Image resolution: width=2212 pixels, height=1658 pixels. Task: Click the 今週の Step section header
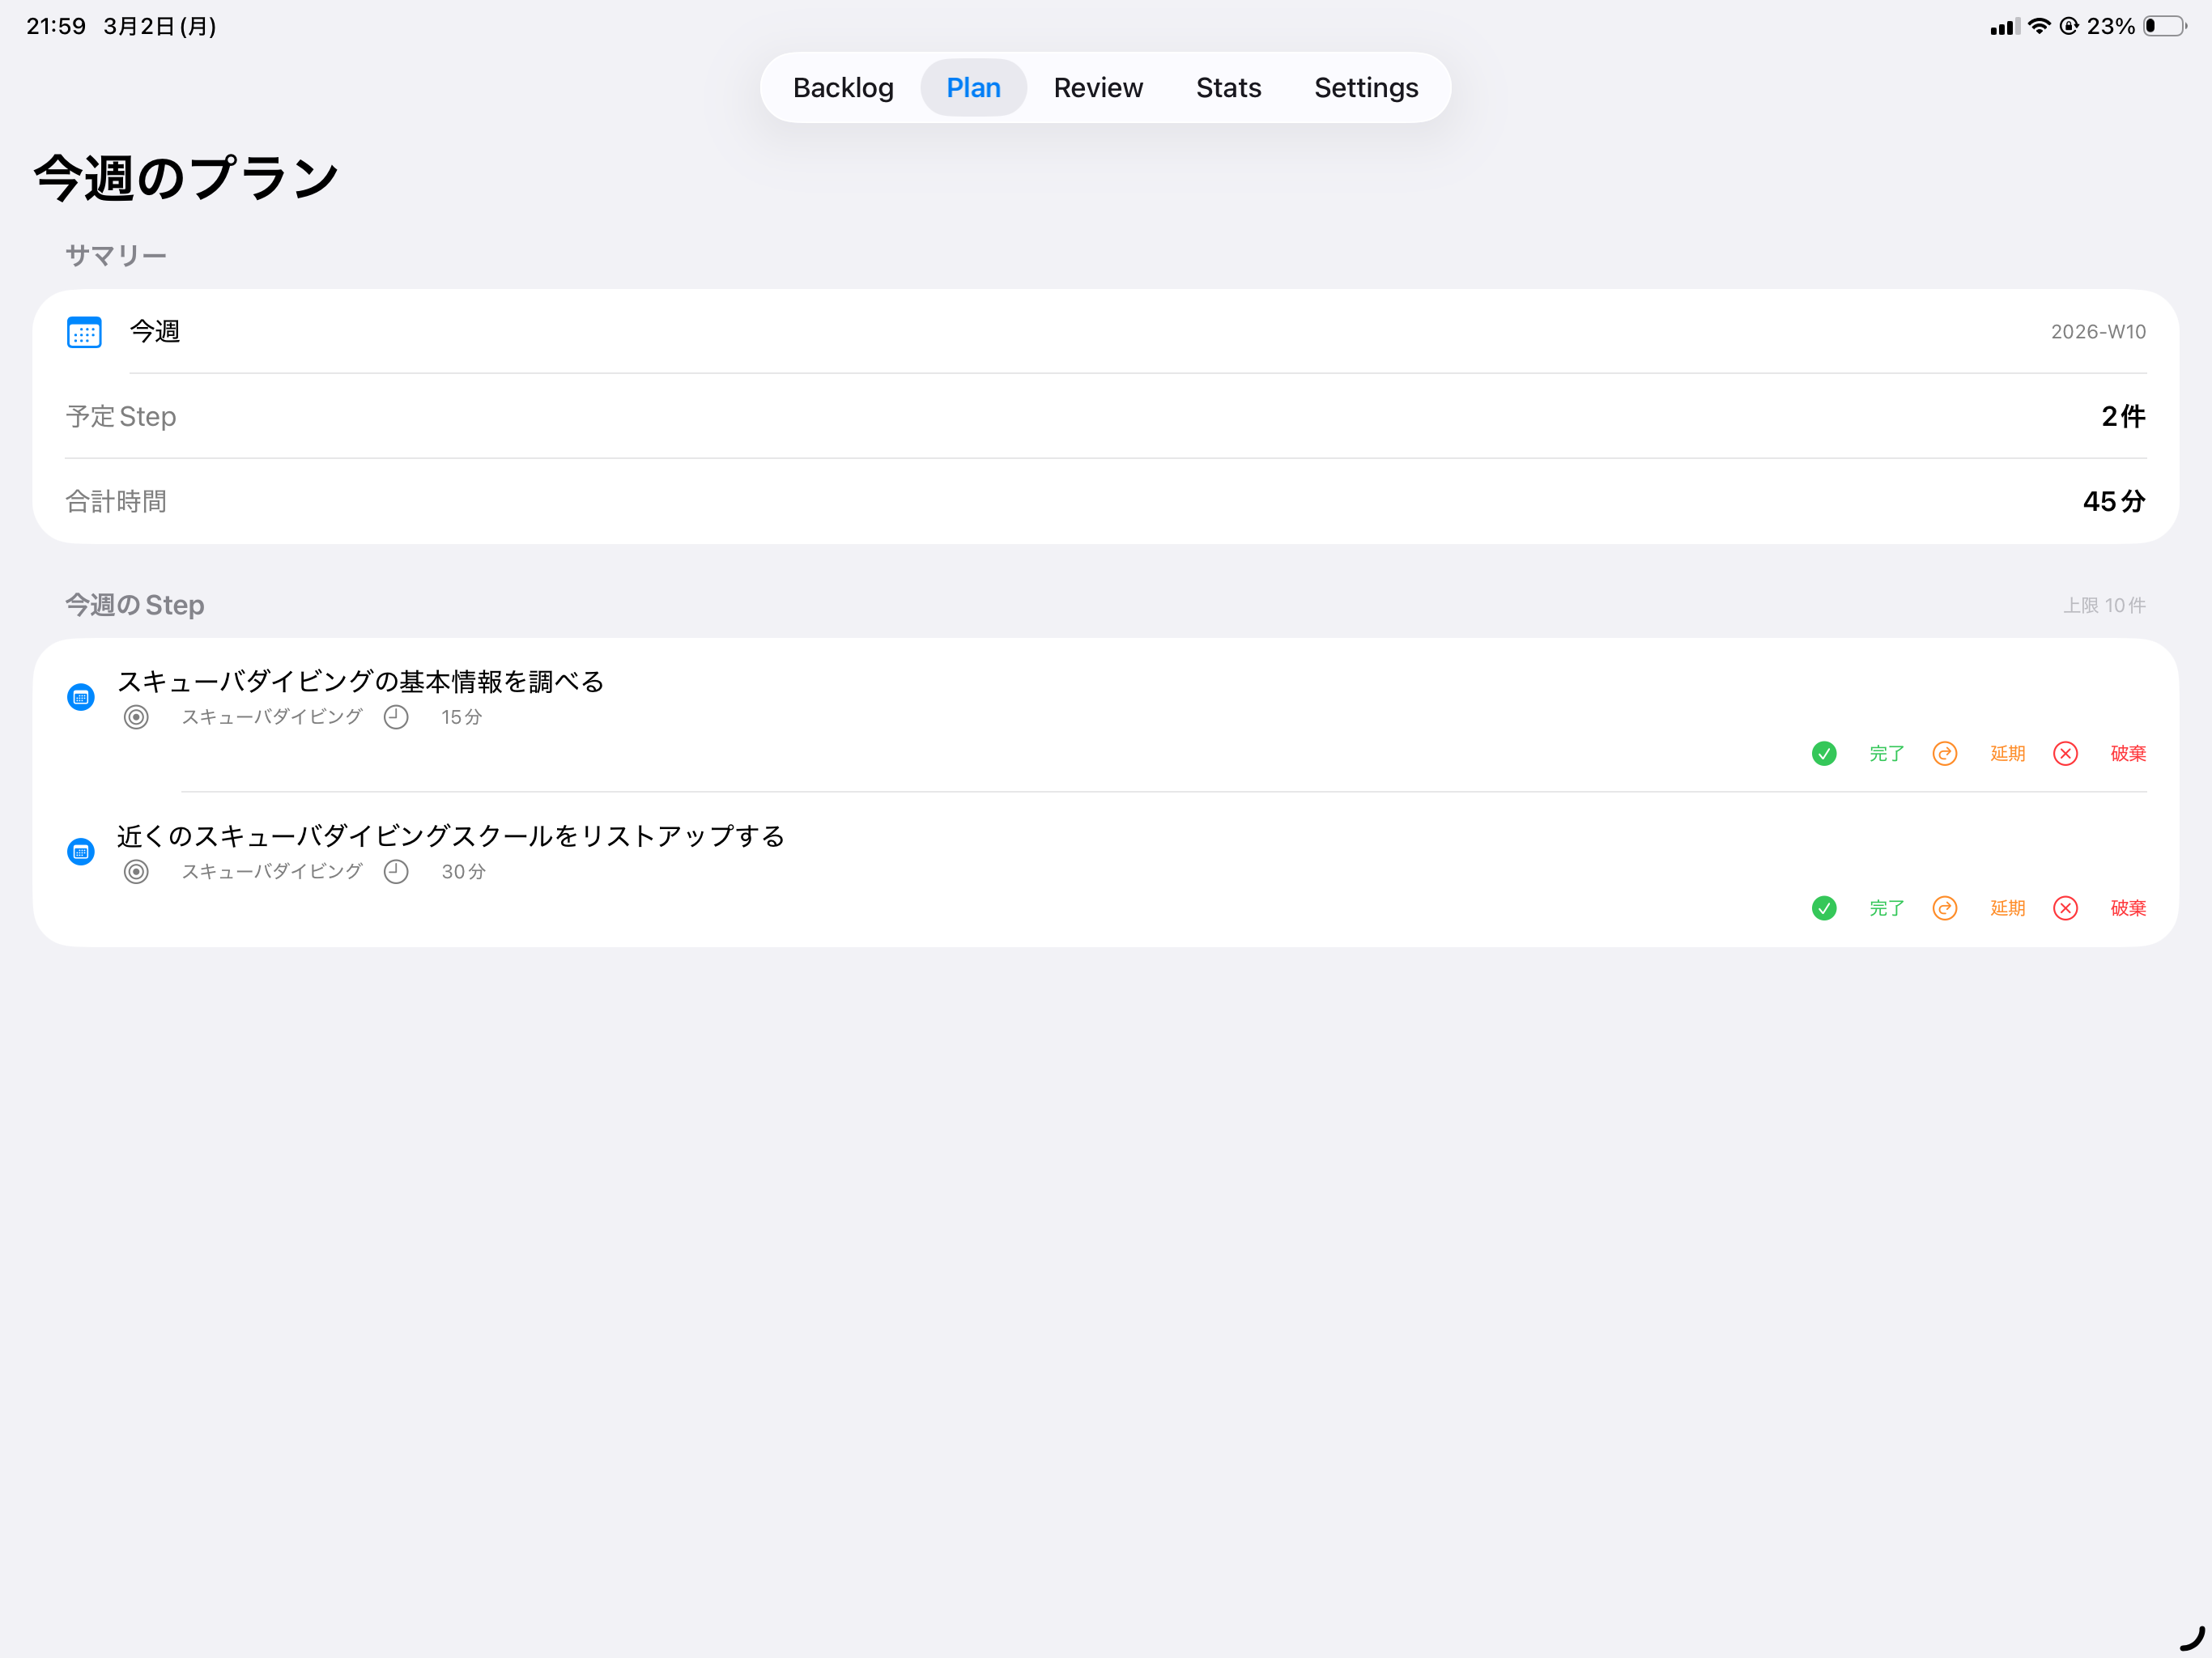(x=135, y=605)
